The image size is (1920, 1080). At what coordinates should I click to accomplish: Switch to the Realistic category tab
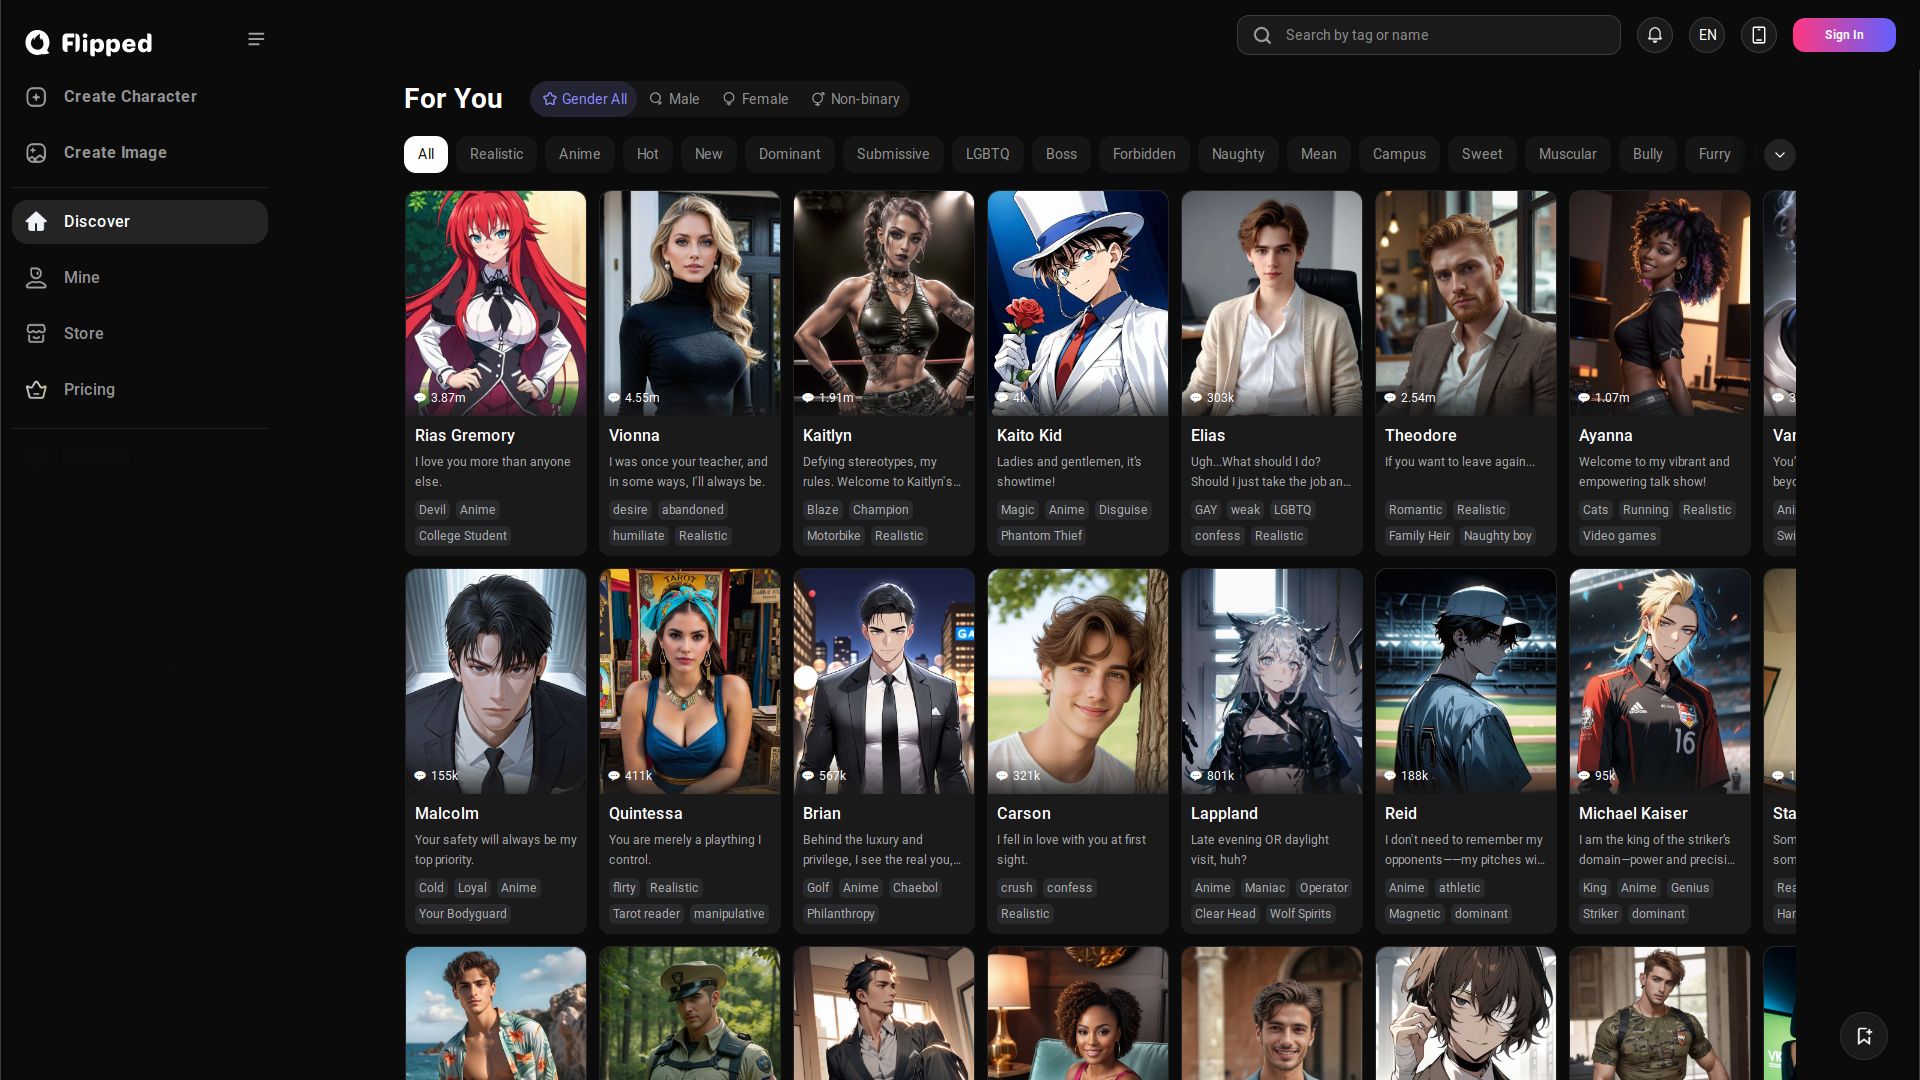coord(496,154)
